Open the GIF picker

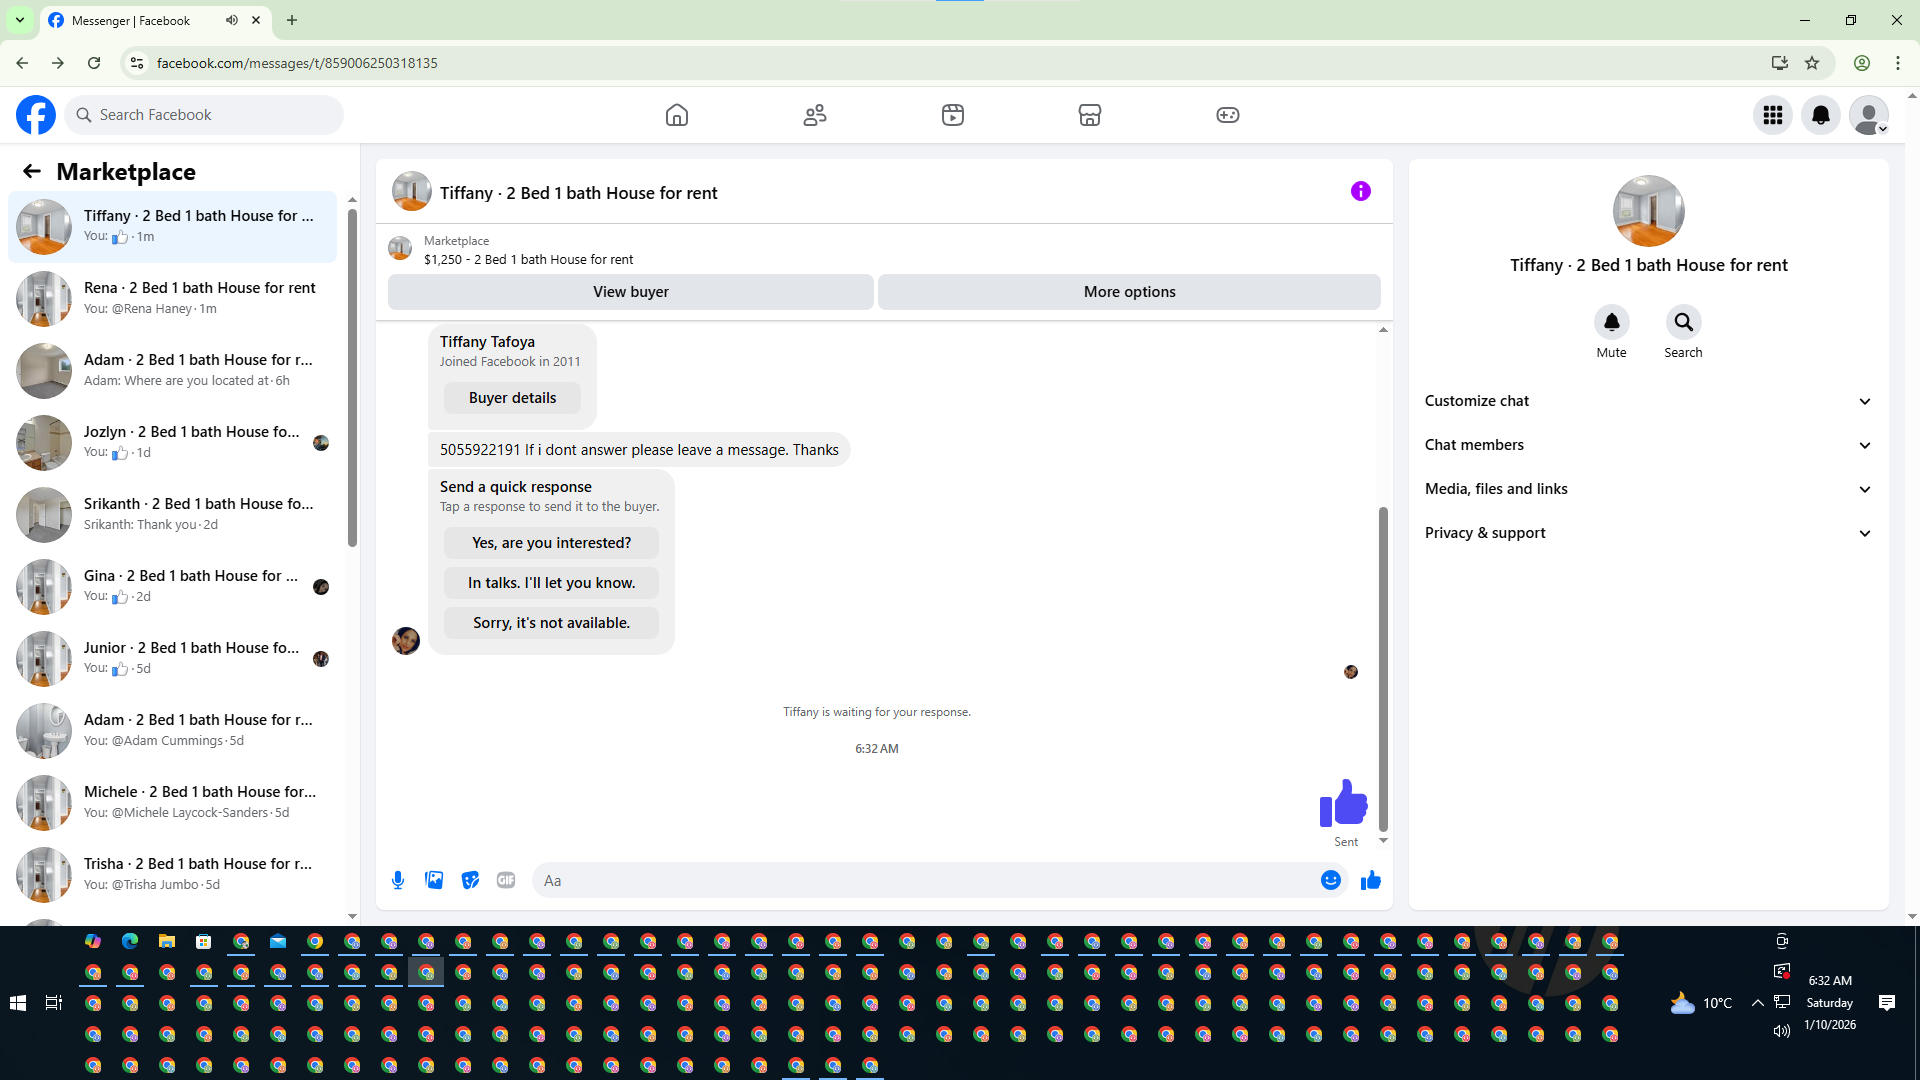[x=506, y=880]
